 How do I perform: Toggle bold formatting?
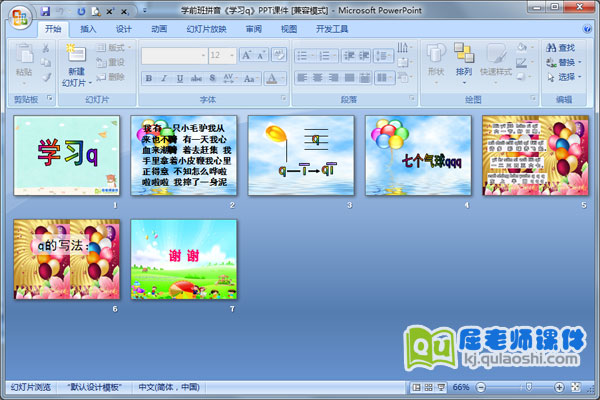149,78
